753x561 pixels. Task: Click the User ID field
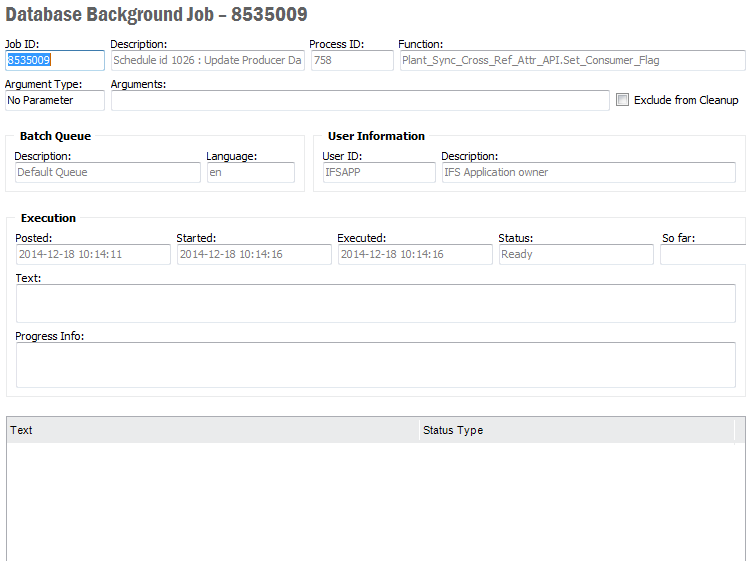pos(378,173)
